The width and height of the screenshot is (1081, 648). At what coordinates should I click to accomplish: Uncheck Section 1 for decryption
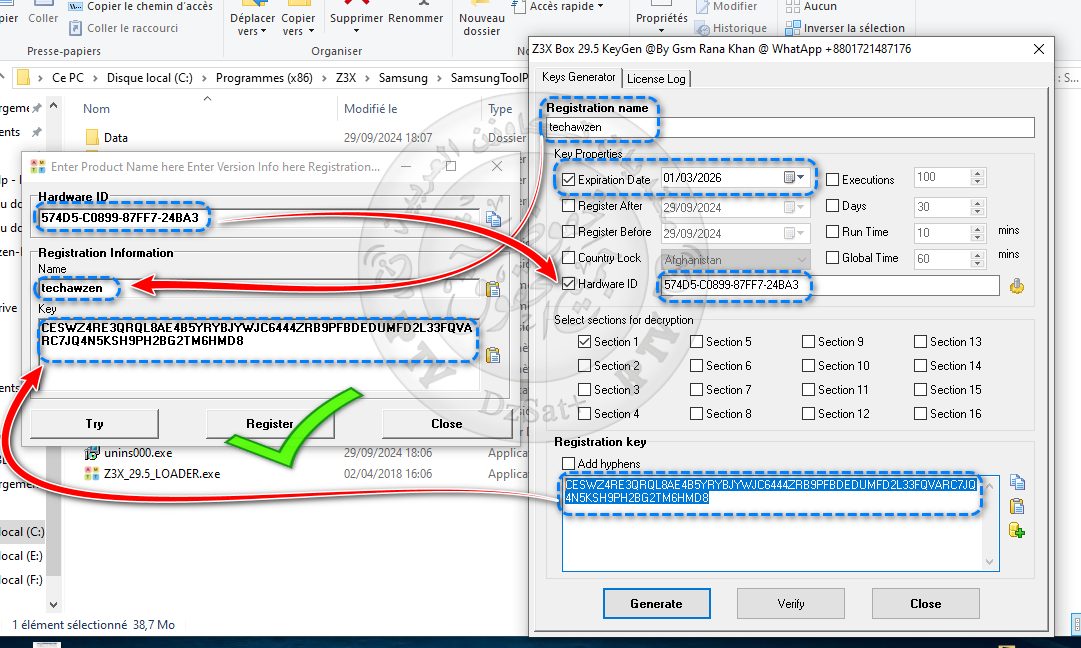585,342
